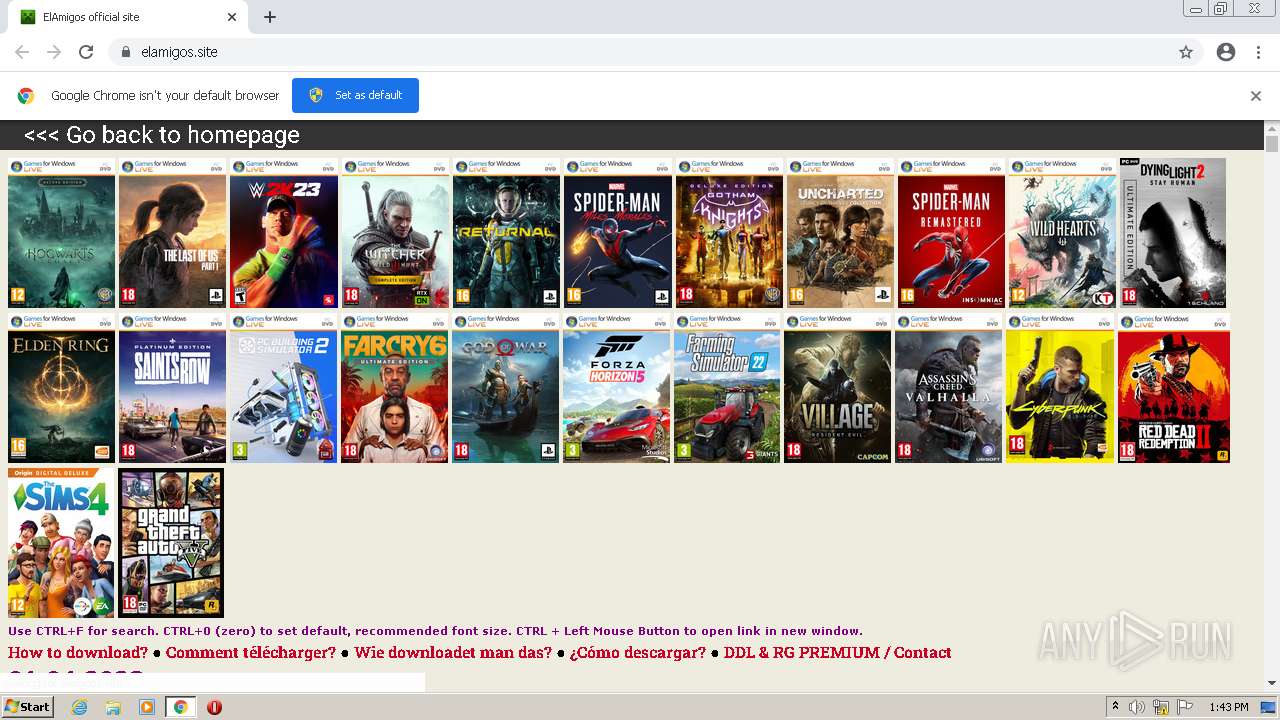Open File Explorer from the taskbar
This screenshot has width=1280, height=720.
[x=113, y=707]
